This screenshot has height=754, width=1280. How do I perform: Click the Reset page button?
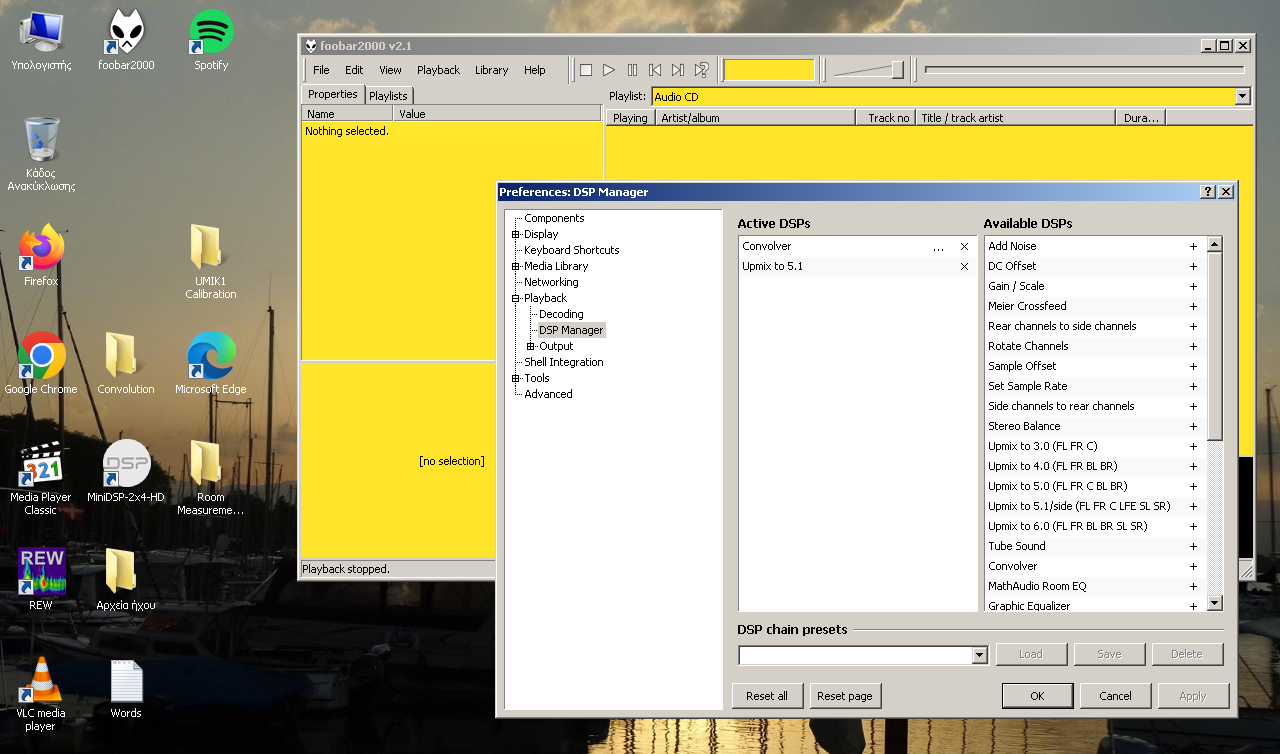(845, 696)
